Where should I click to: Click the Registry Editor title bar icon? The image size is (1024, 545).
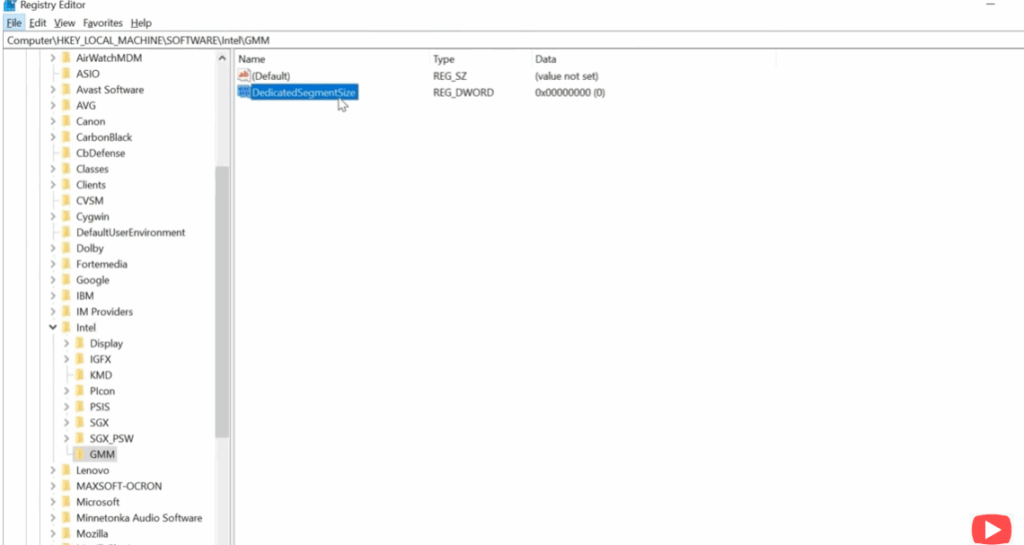10,5
